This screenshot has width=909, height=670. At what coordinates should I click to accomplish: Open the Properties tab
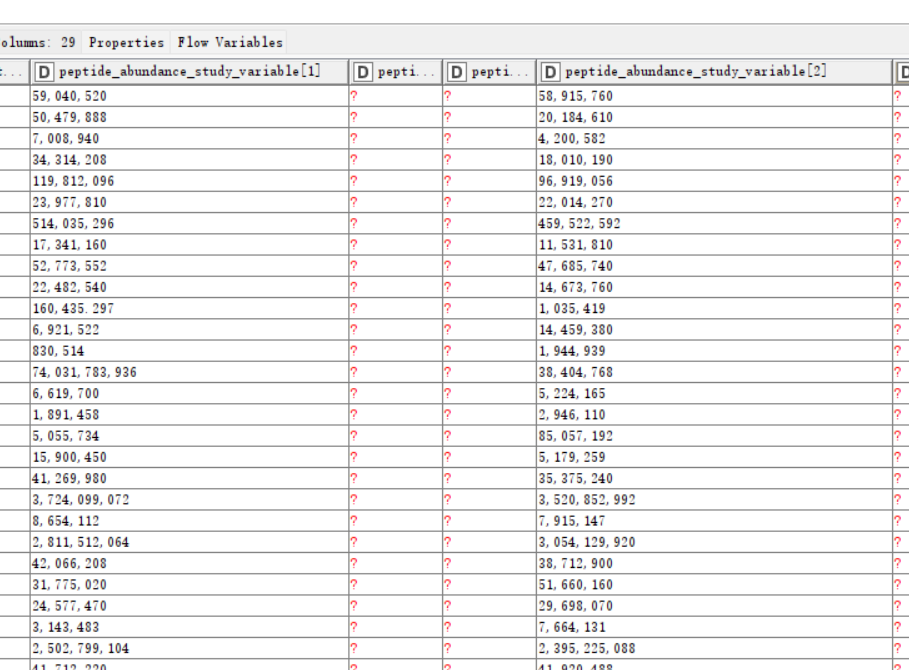126,42
